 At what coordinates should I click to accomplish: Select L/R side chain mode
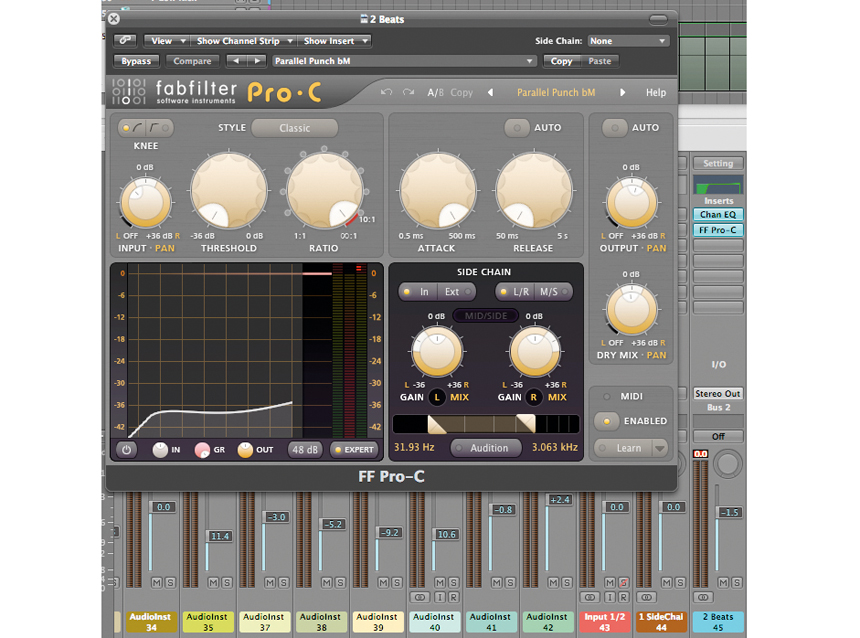[x=515, y=292]
